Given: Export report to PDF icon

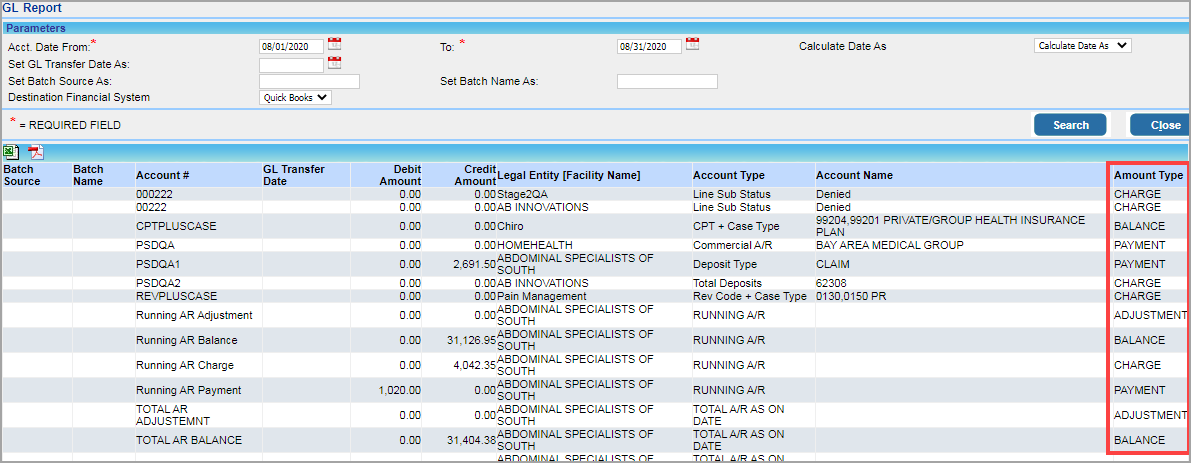Looking at the screenshot, I should [35, 153].
